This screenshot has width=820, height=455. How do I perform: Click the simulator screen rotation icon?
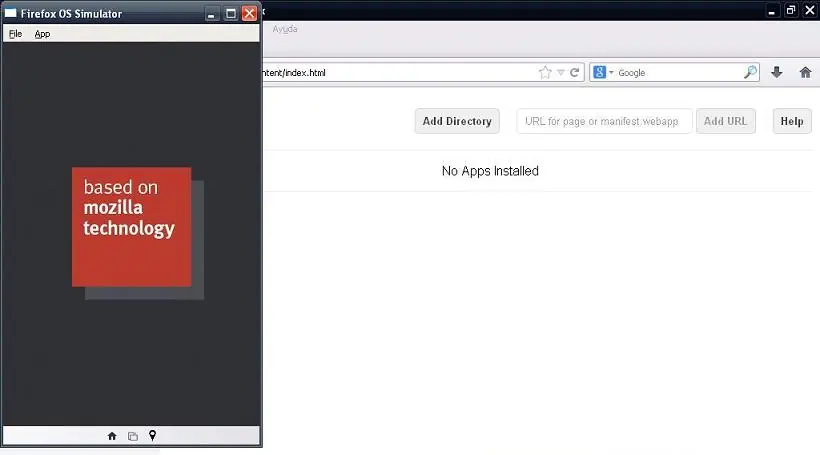click(133, 436)
